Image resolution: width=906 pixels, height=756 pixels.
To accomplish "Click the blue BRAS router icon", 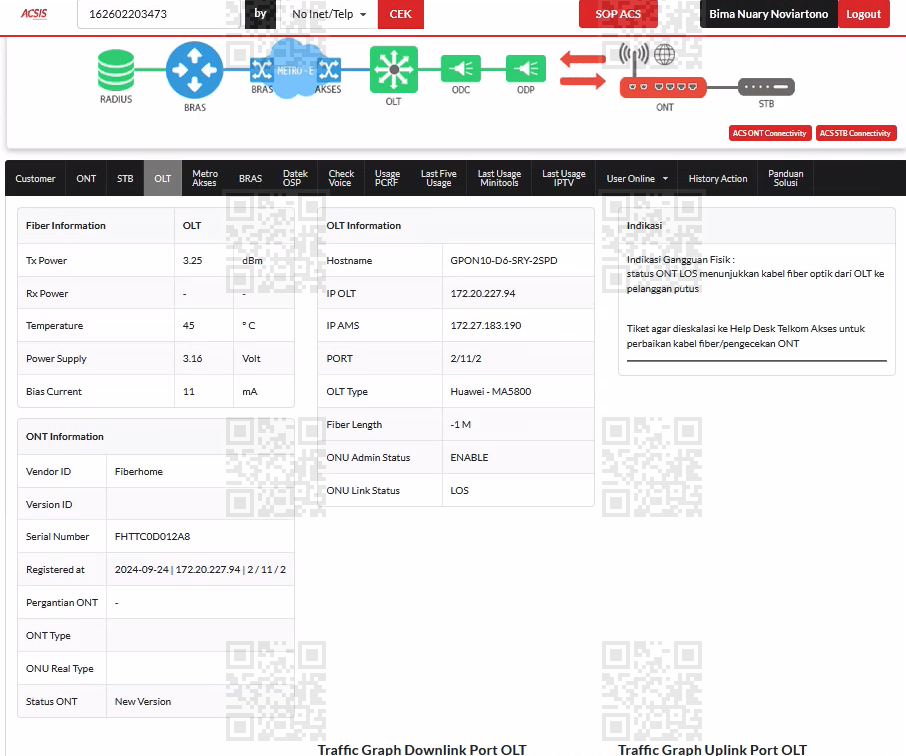I will tap(195, 70).
